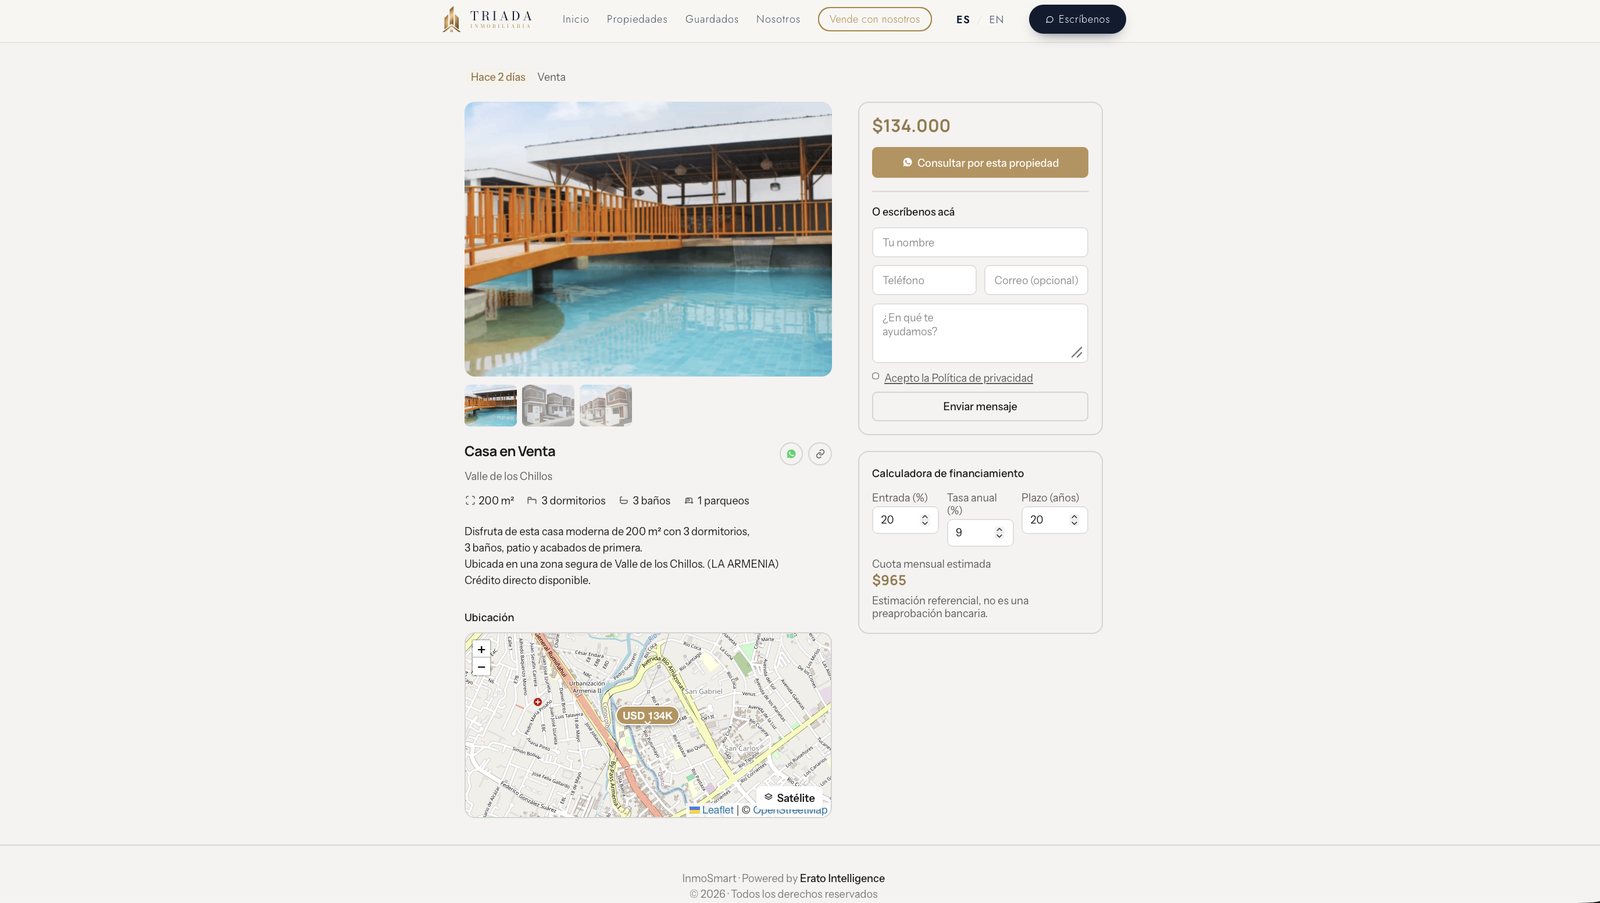Open the Nosotros page
Screen dimensions: 1600x903
778,19
